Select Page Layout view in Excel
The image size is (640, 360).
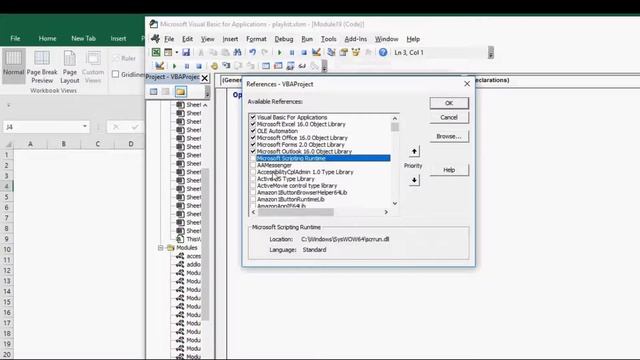click(70, 67)
